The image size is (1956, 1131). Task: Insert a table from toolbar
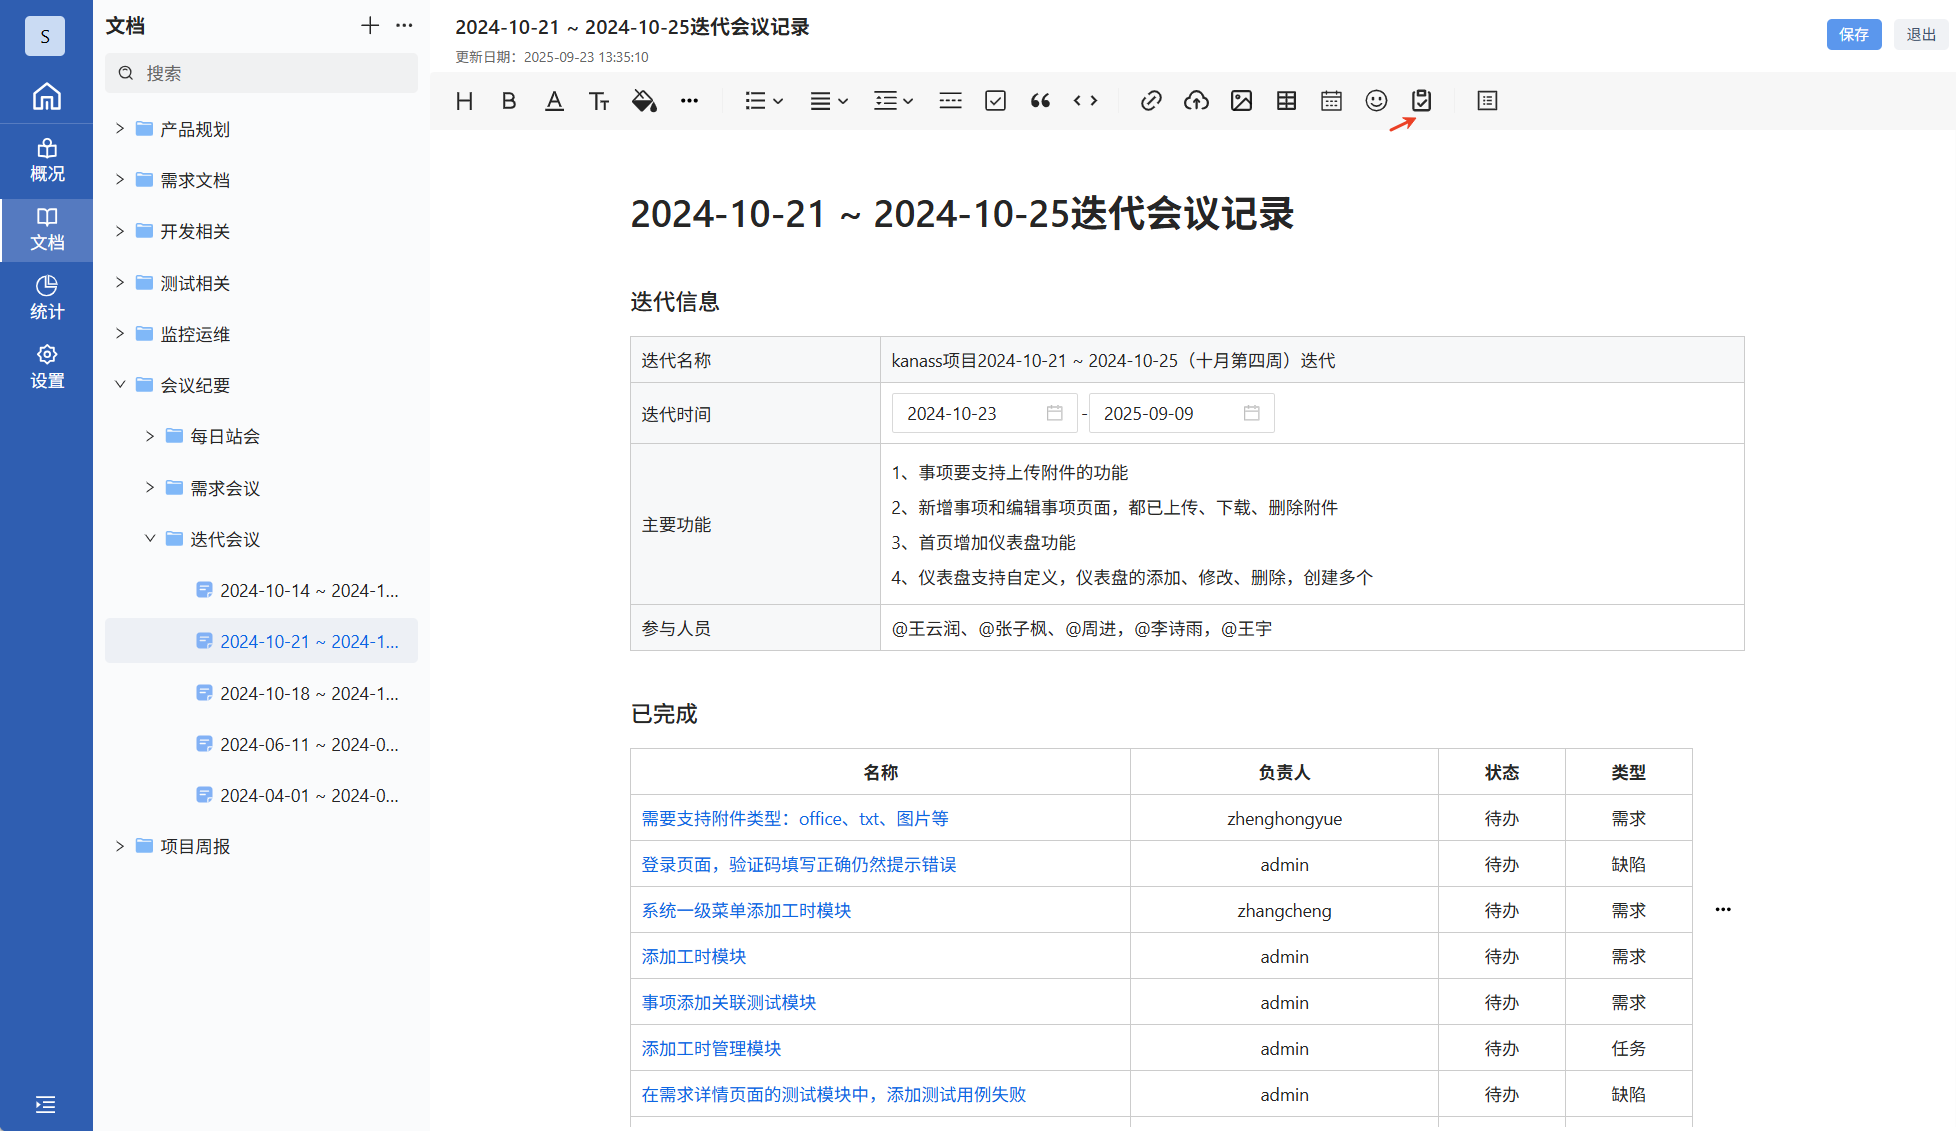(1286, 101)
